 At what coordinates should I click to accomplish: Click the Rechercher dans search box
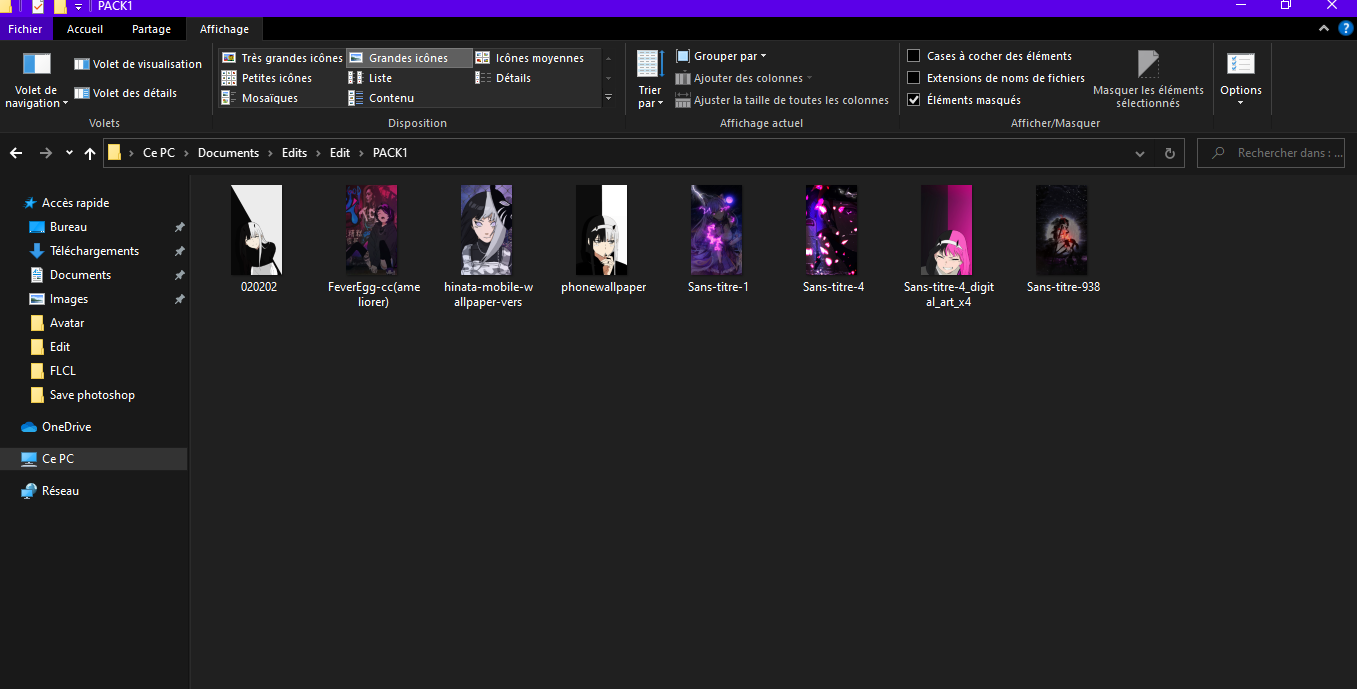pos(1271,153)
